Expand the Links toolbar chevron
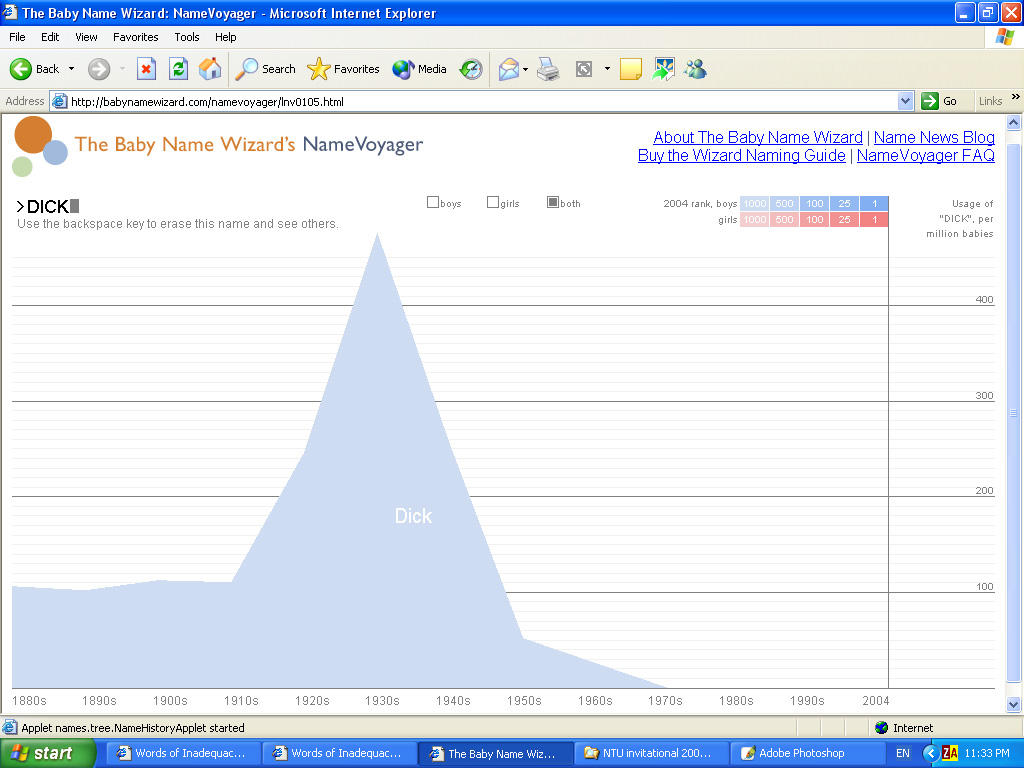The height and width of the screenshot is (768, 1024). [x=1016, y=97]
